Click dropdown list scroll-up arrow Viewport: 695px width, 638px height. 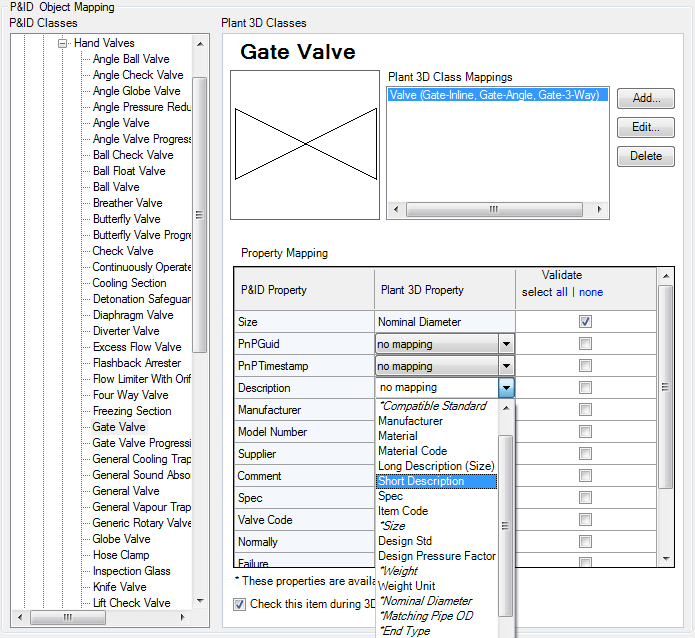(506, 408)
